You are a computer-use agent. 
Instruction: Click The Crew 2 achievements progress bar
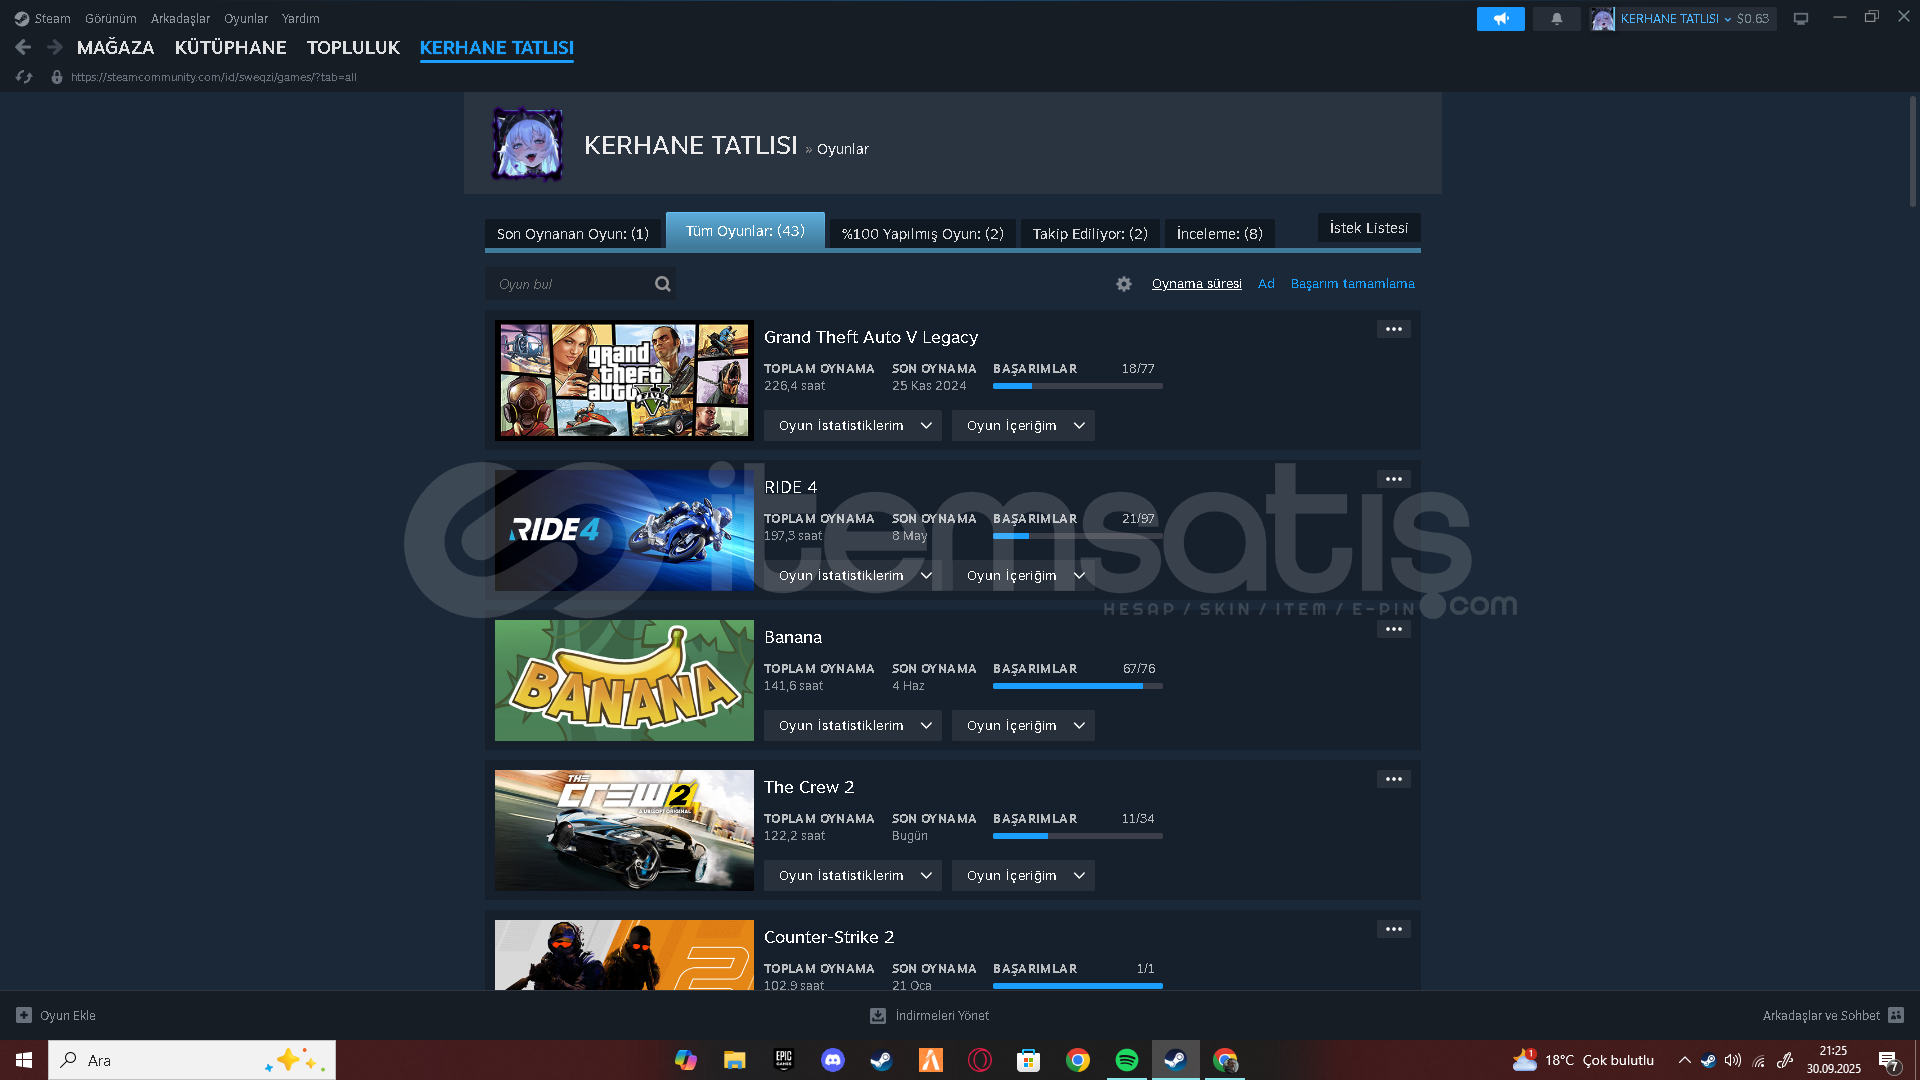point(1077,836)
